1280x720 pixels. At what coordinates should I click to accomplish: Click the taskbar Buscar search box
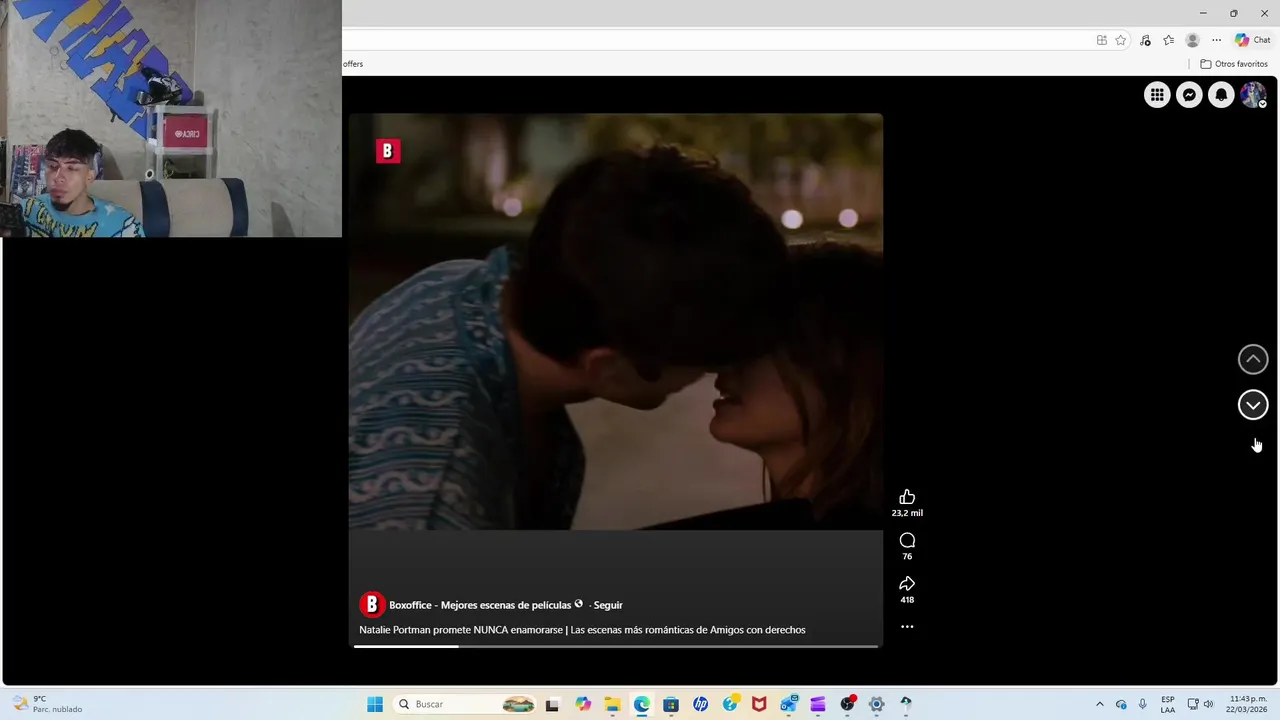[466, 704]
